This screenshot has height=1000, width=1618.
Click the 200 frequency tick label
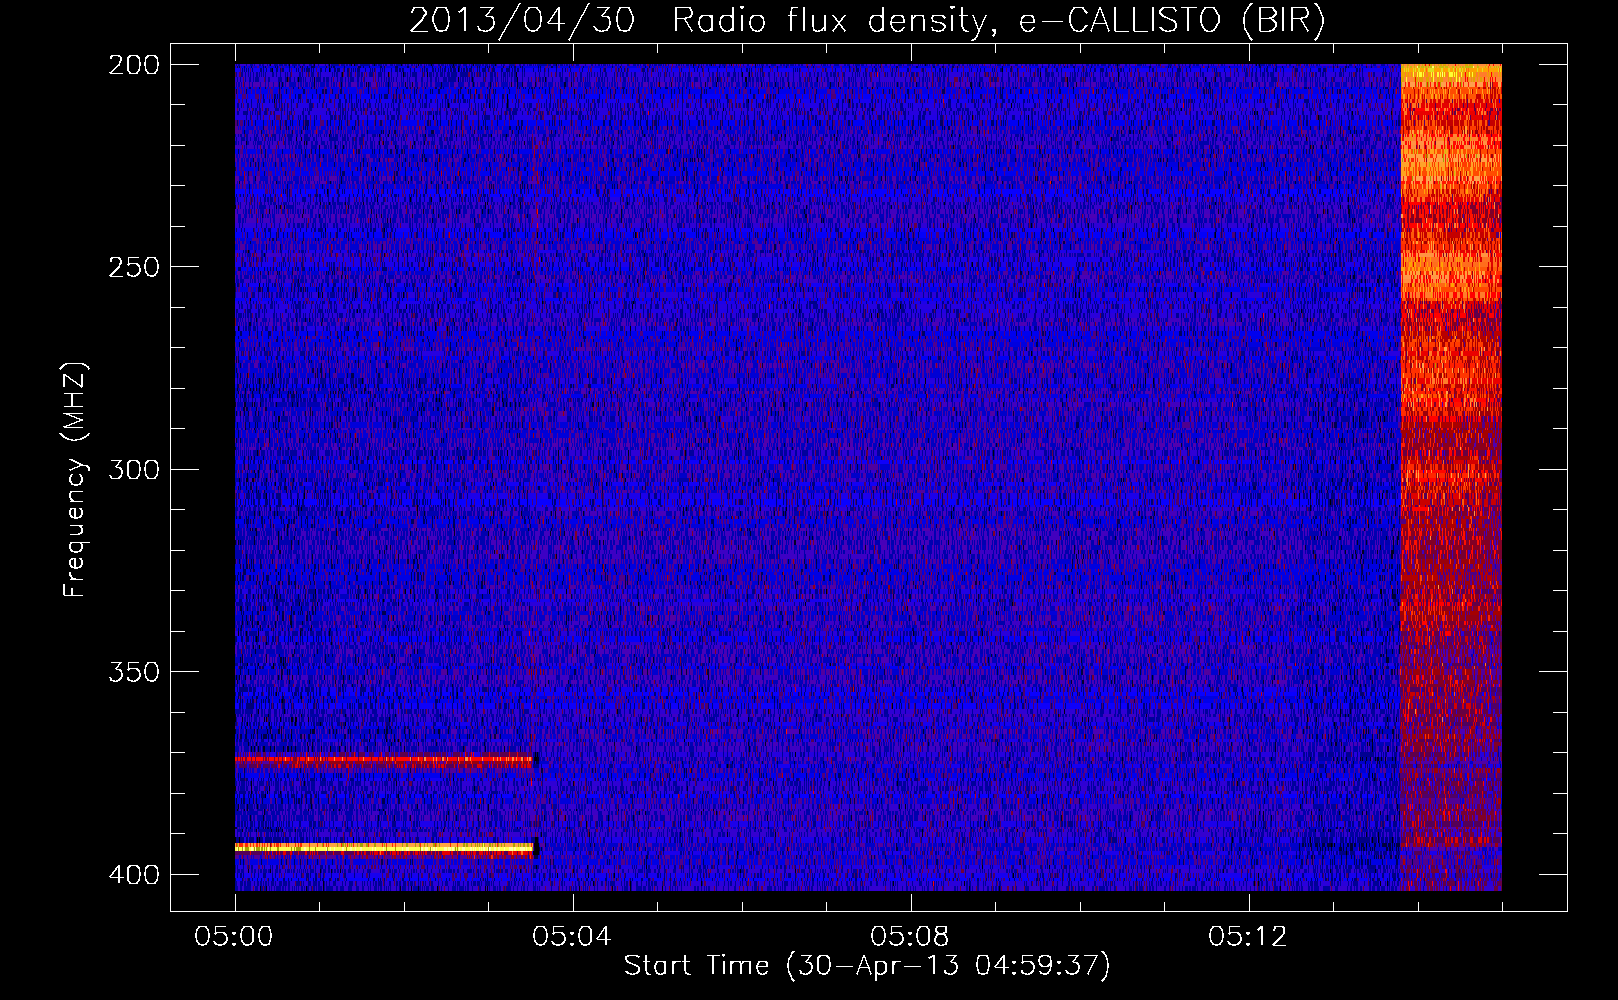133,65
